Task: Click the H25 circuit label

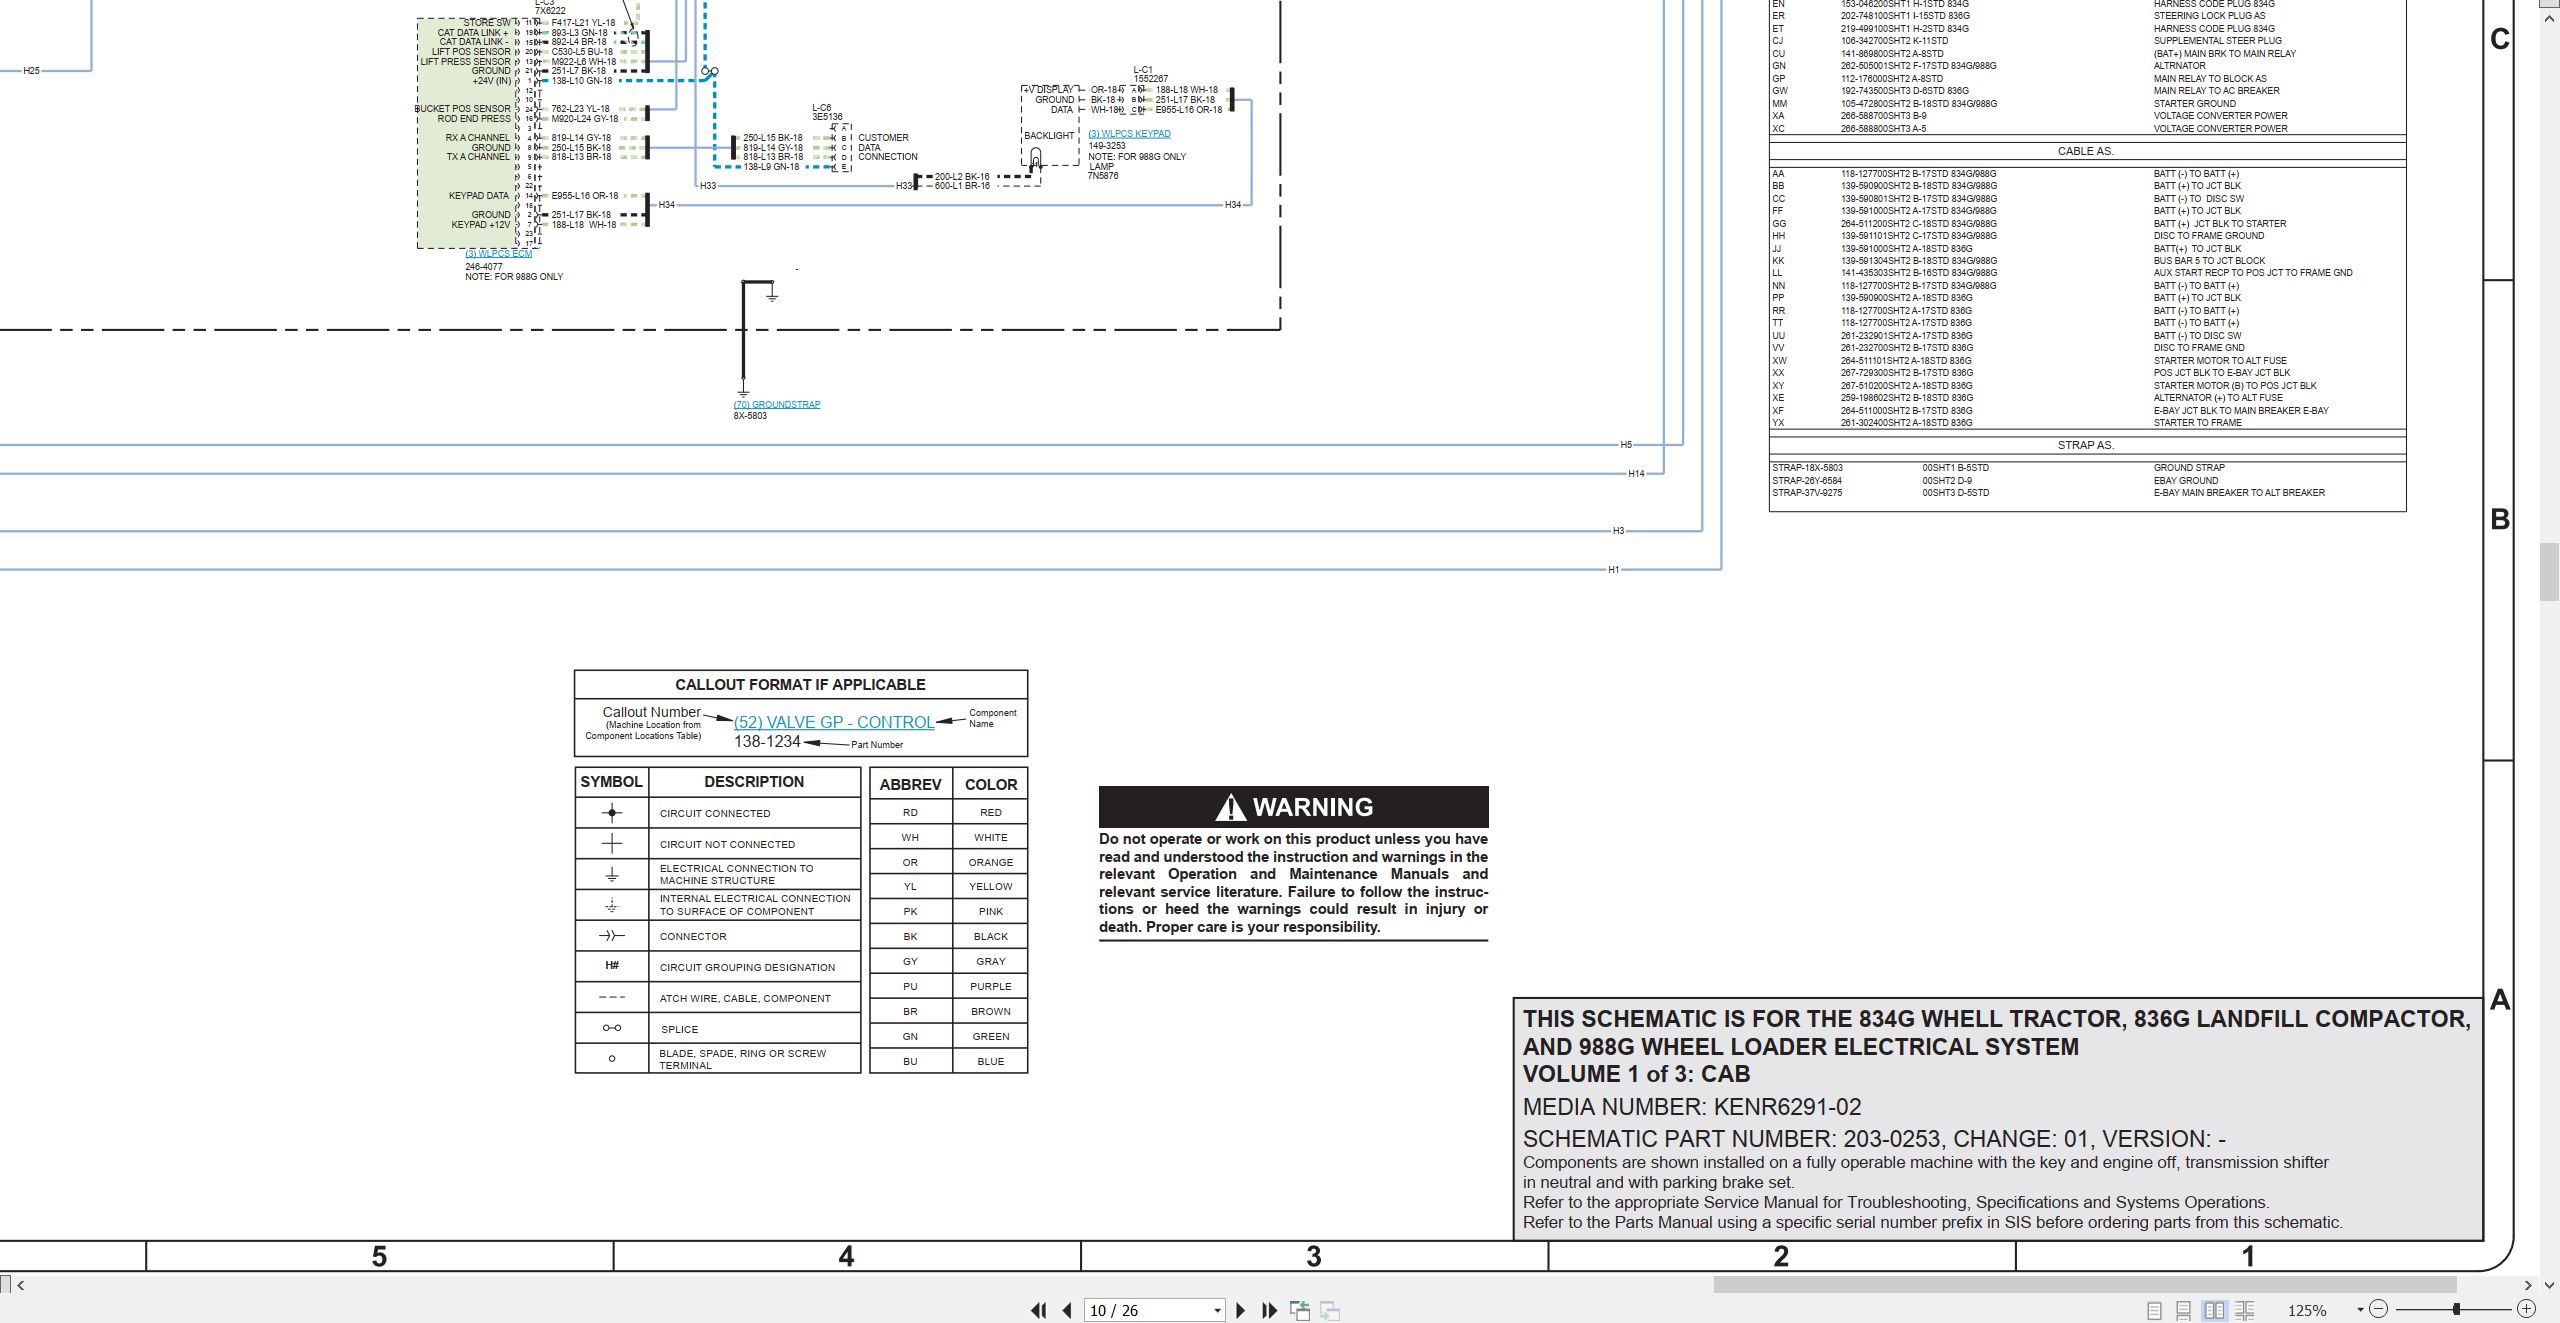Action: [31, 71]
